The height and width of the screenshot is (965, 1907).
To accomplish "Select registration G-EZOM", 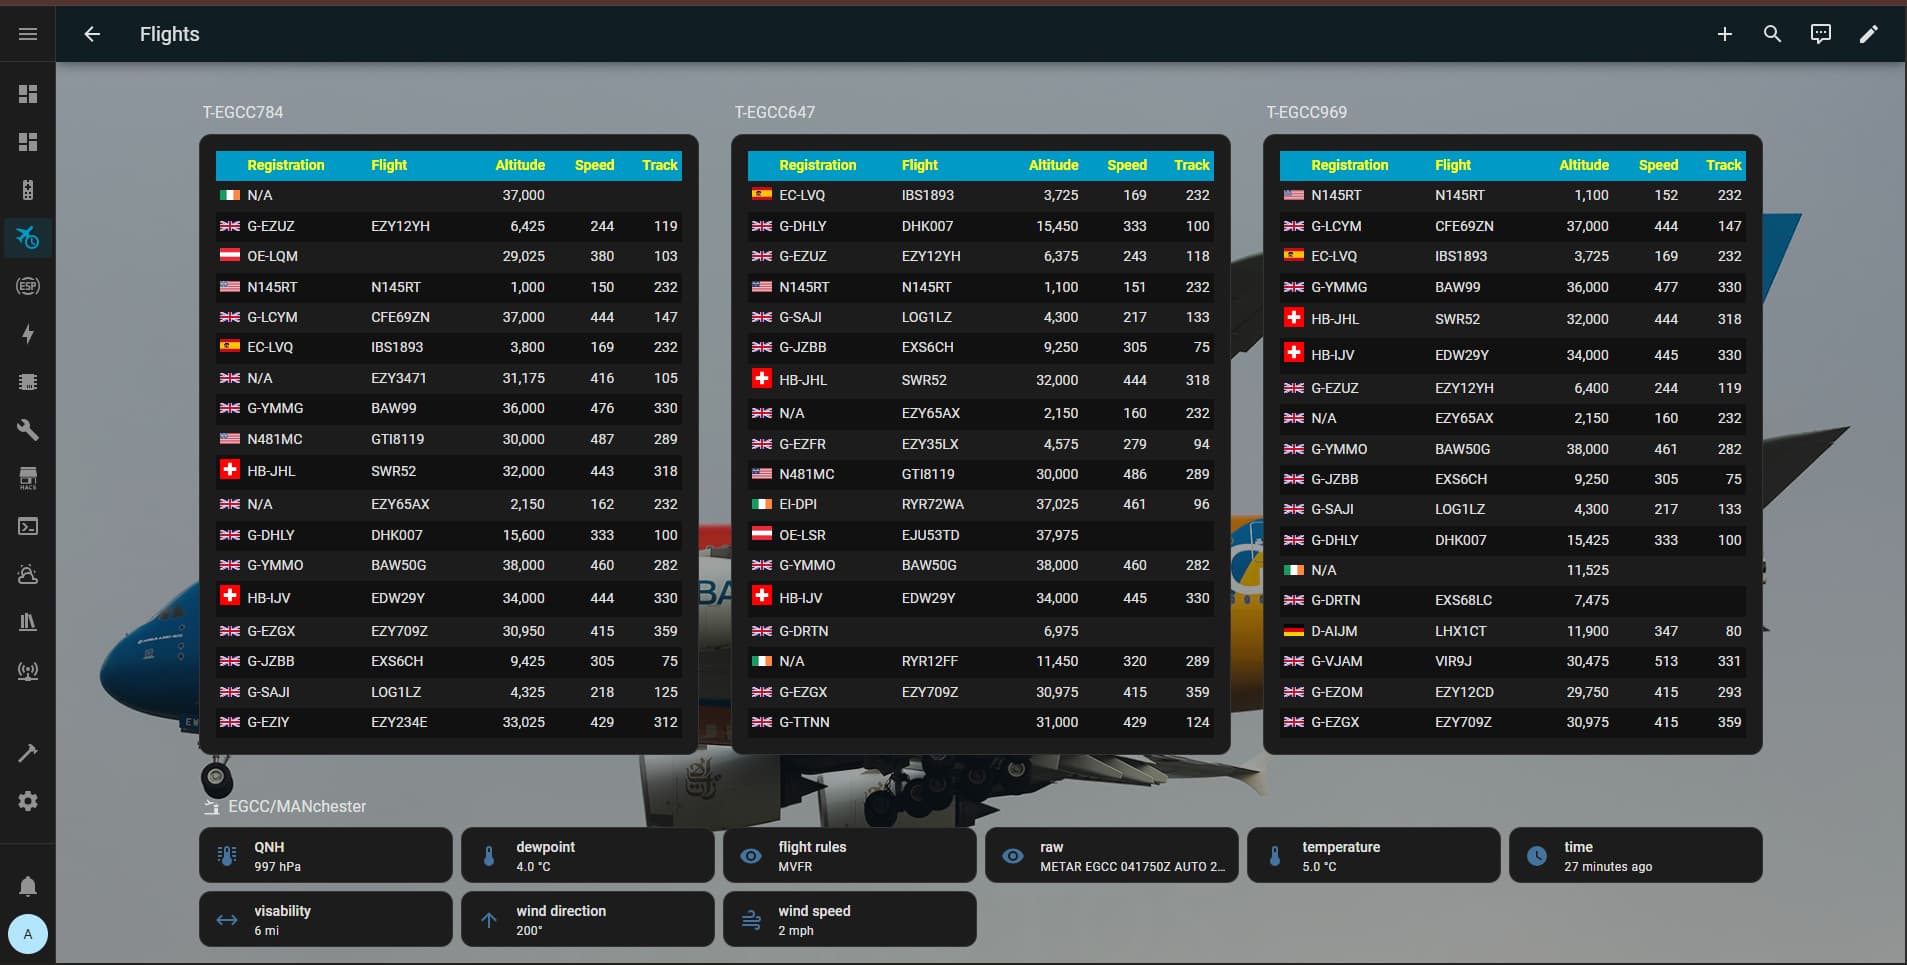I will pyautogui.click(x=1337, y=692).
